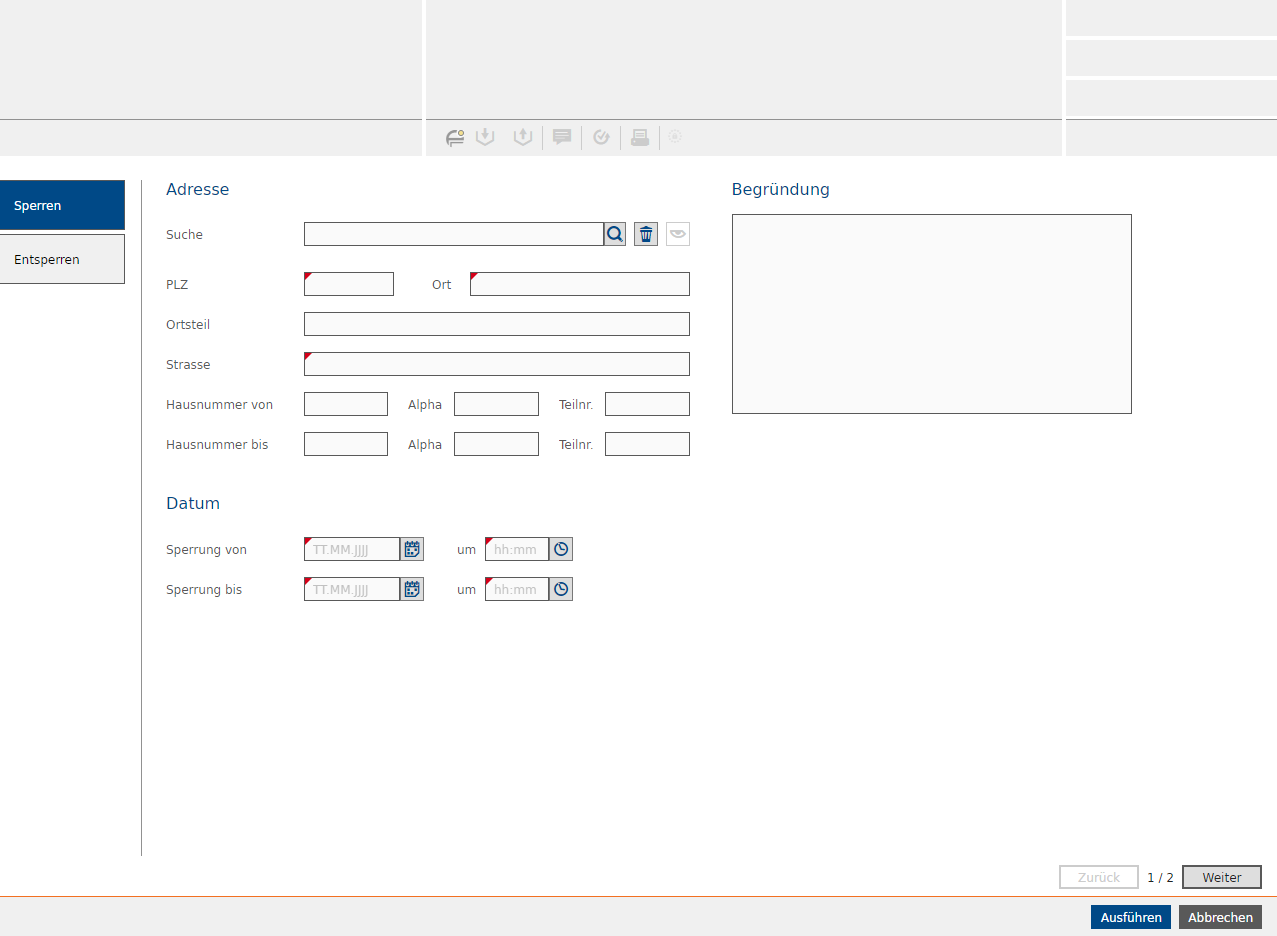Click the first toolbar icon with yellow dot

tap(455, 138)
